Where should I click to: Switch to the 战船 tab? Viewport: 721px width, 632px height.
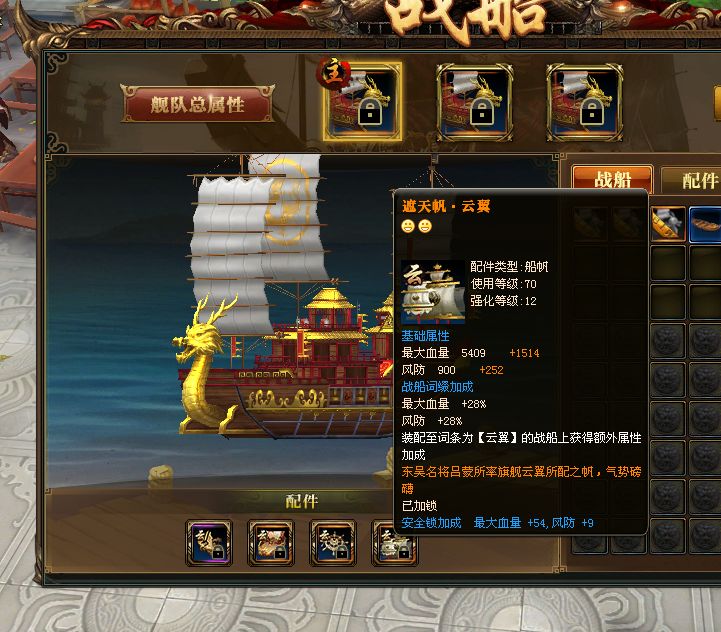[x=612, y=178]
